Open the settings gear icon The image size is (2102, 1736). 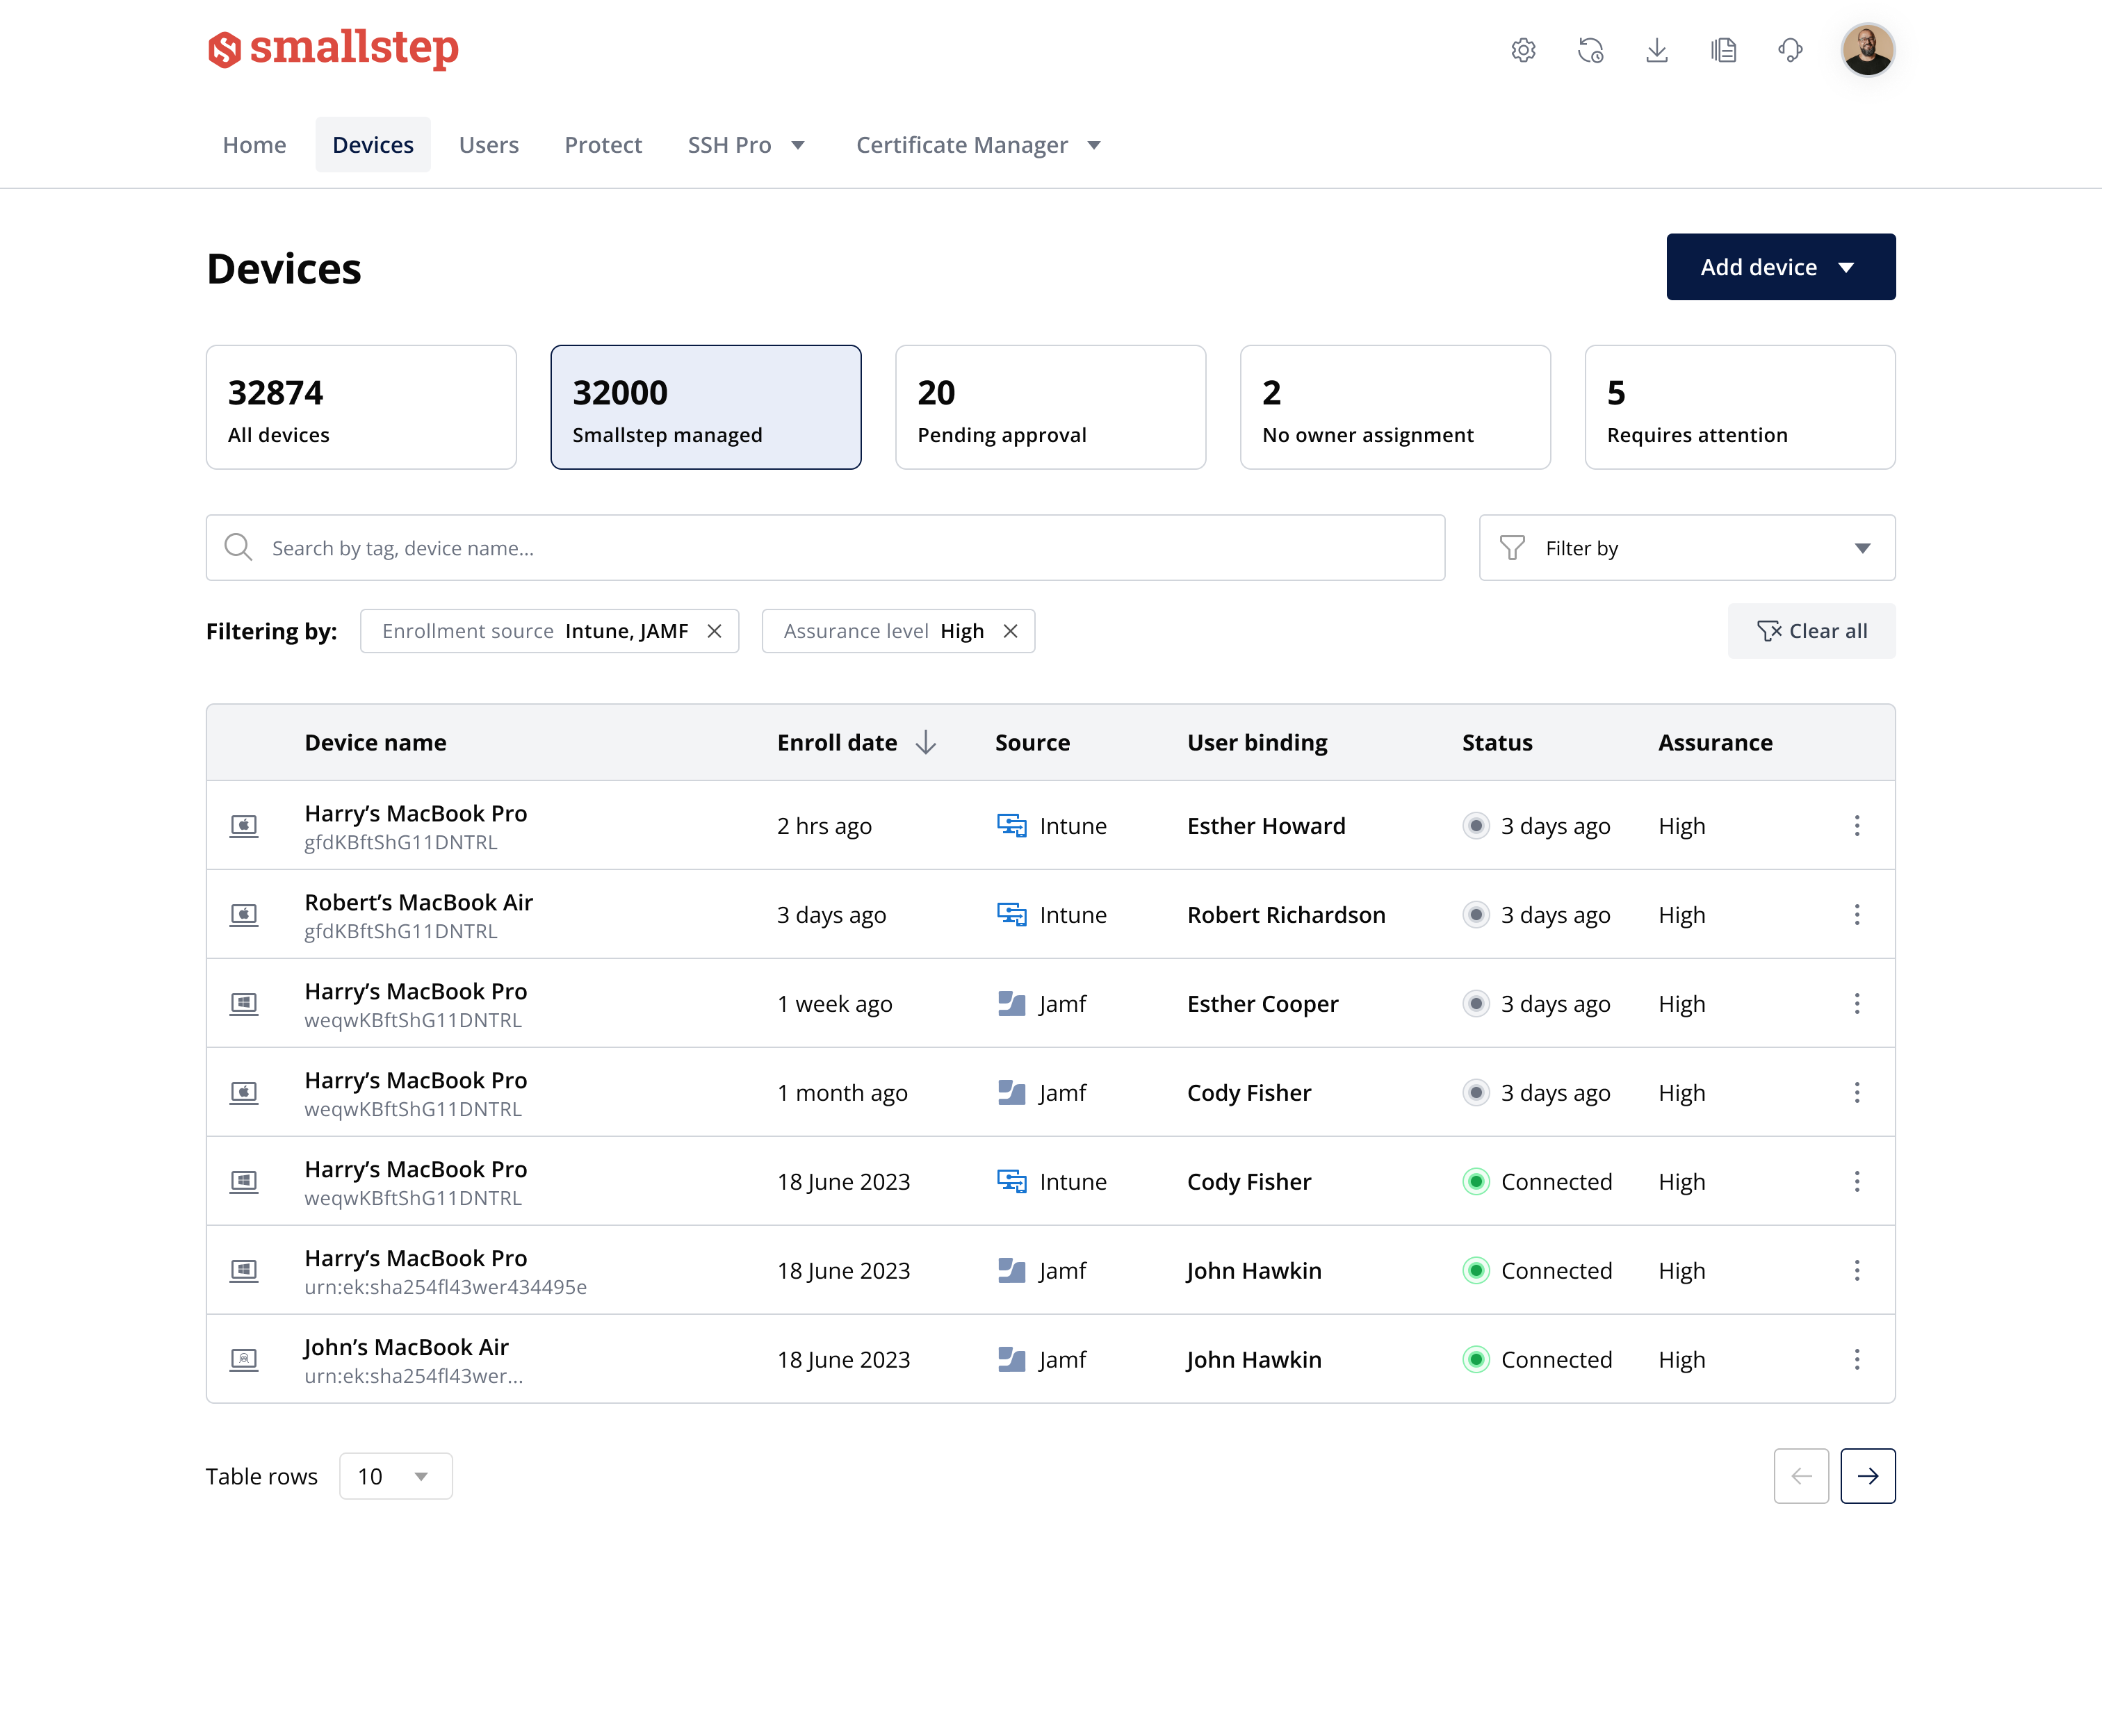[1524, 50]
